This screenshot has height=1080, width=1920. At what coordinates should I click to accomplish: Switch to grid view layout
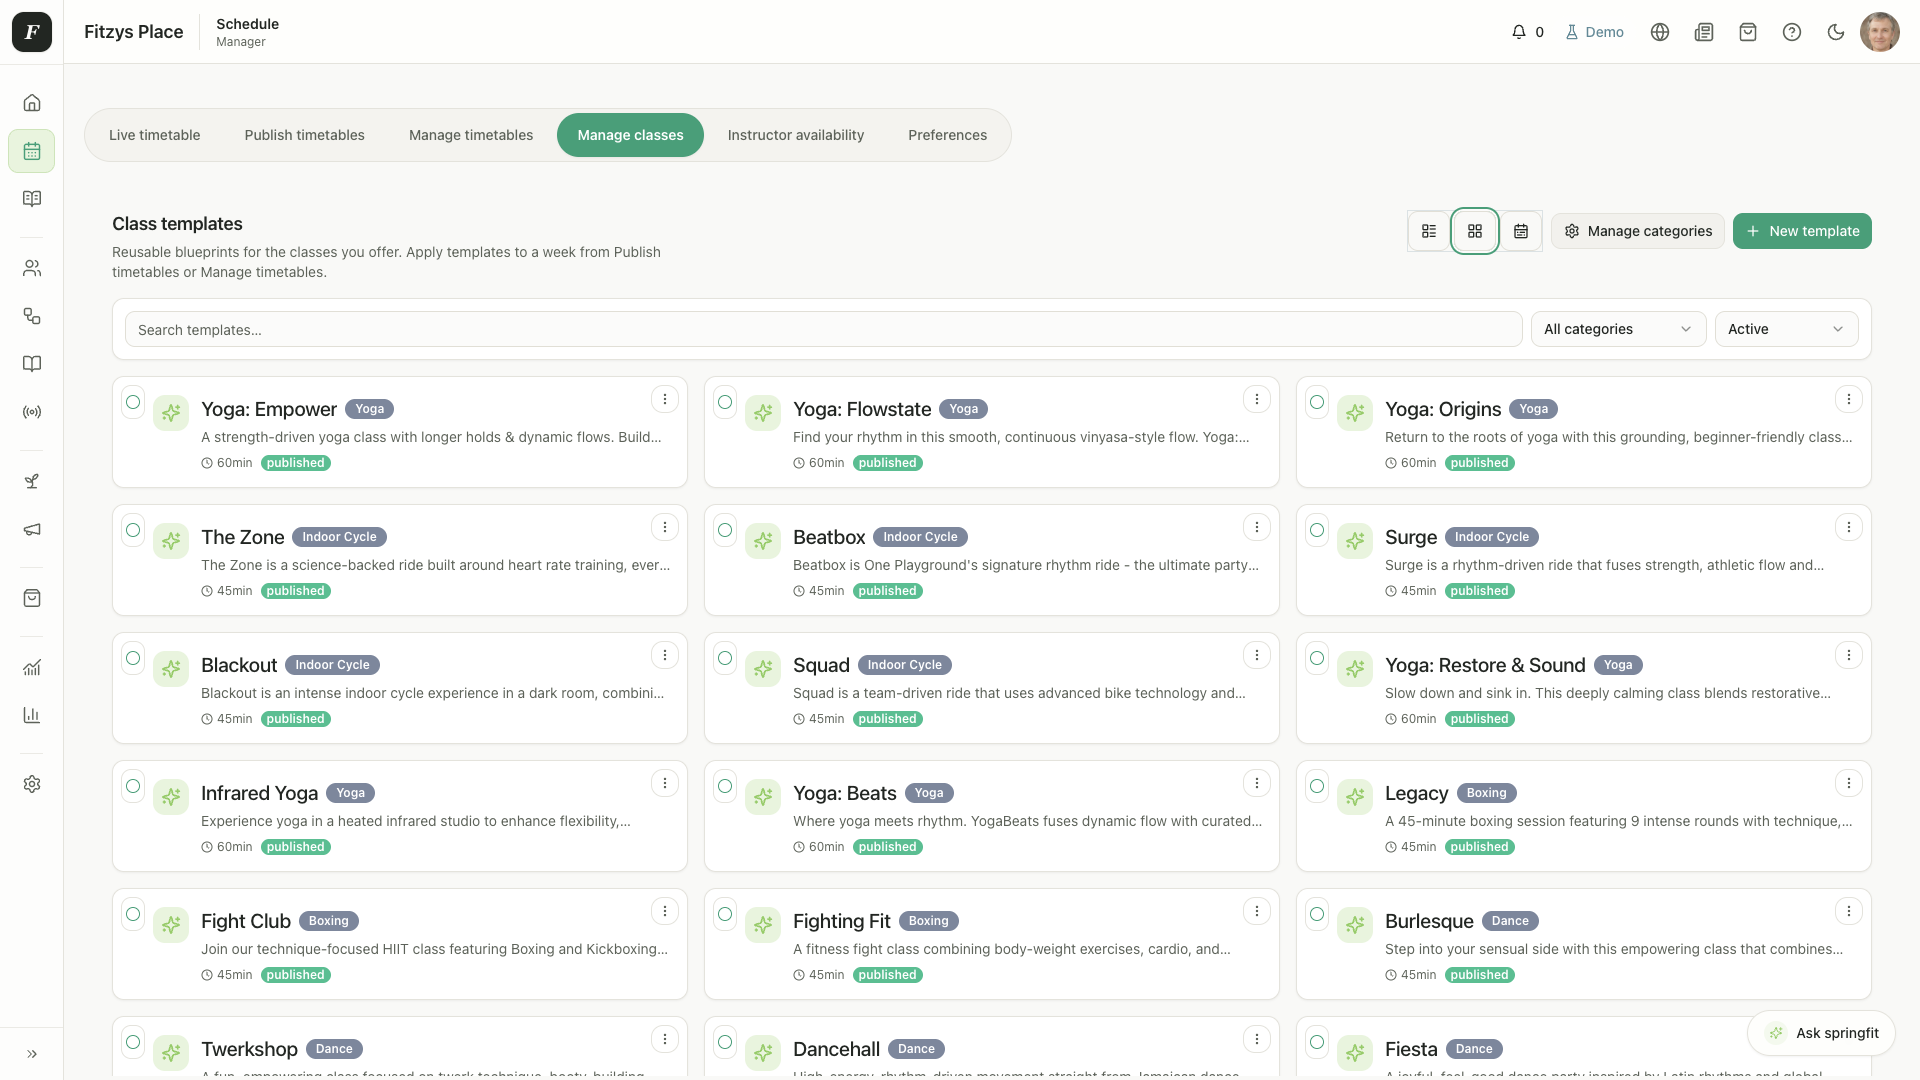click(x=1475, y=231)
